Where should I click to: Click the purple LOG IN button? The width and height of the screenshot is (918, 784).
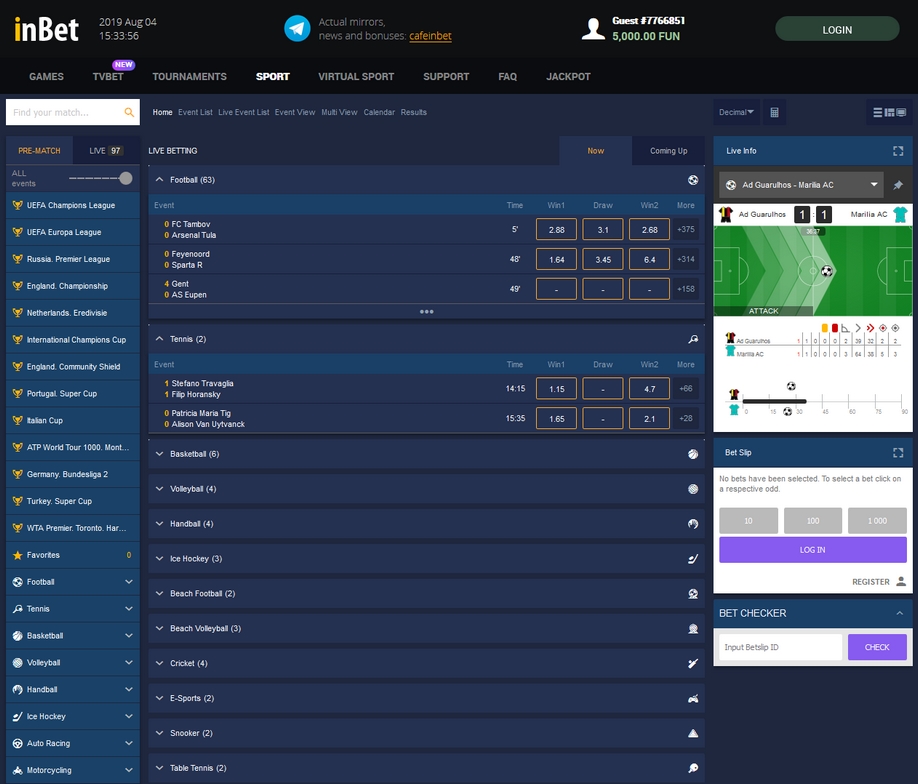813,550
